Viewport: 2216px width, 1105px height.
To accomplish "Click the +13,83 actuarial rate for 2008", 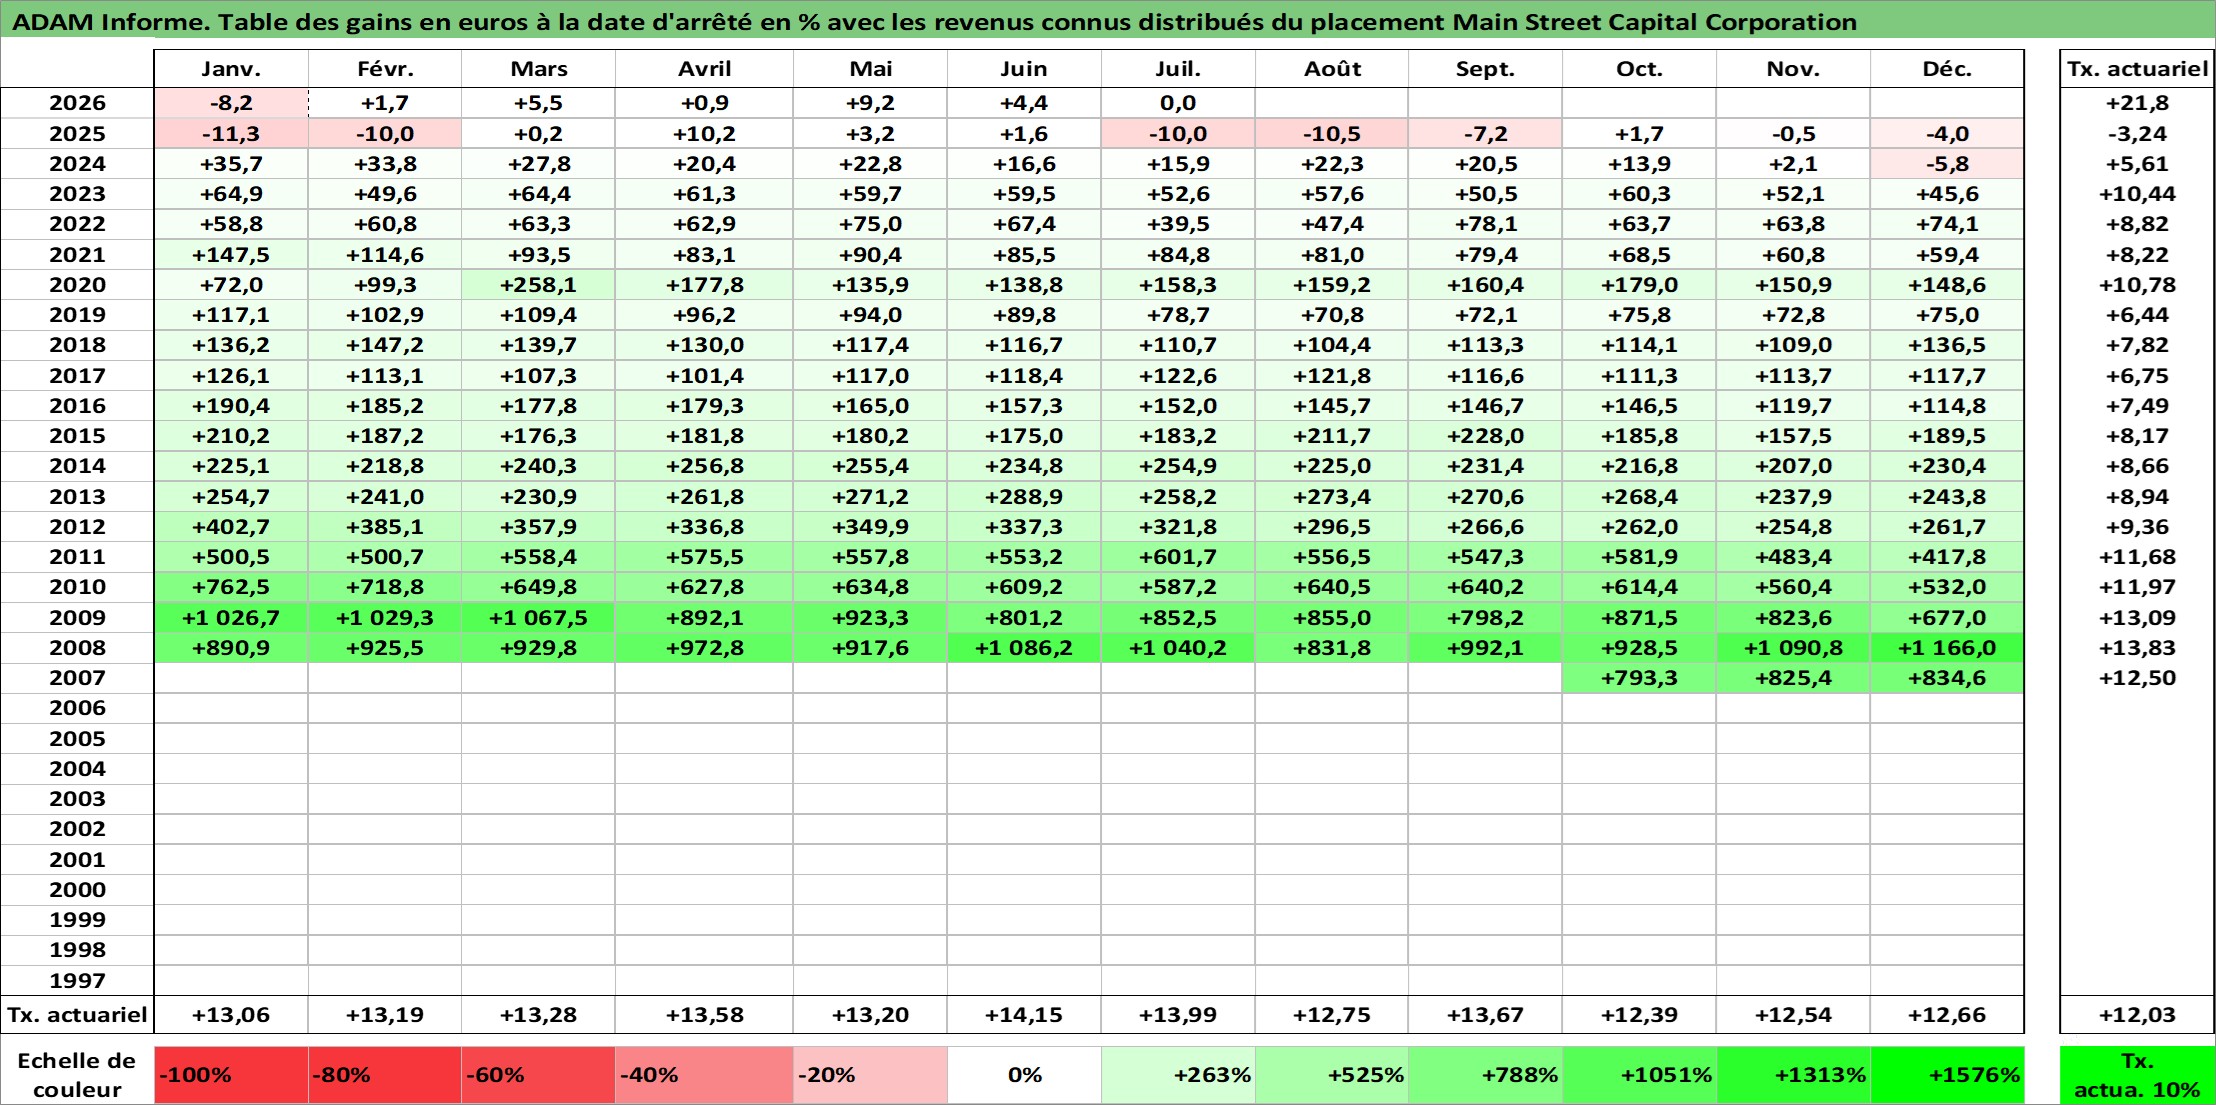I will pos(2137,647).
